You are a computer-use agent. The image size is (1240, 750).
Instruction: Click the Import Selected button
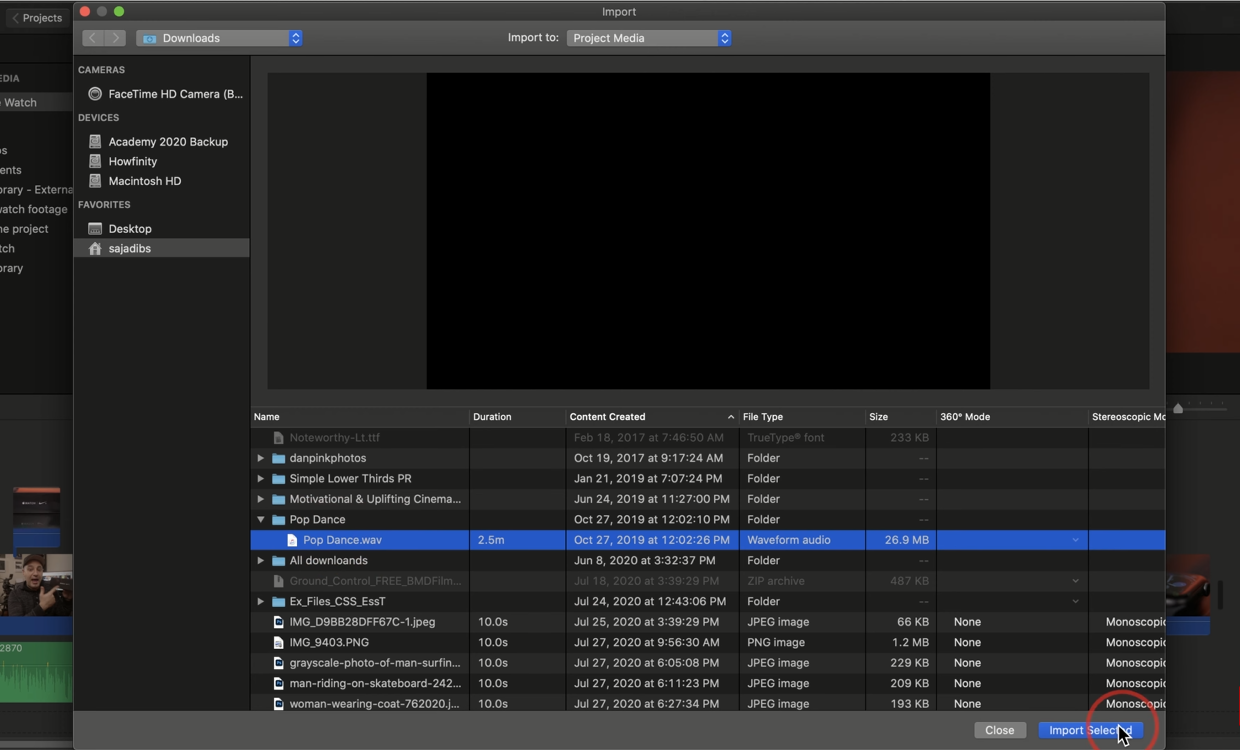pyautogui.click(x=1089, y=730)
